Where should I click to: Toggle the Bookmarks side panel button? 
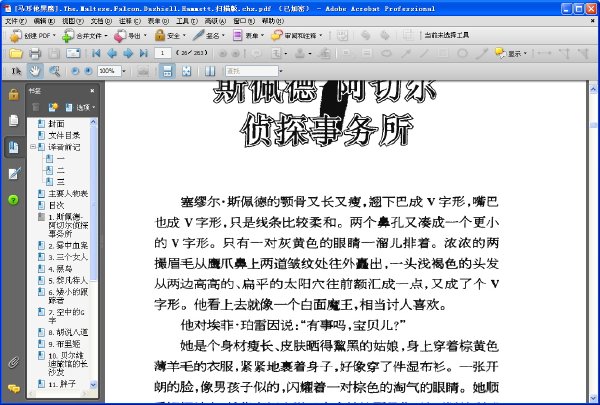coord(14,147)
